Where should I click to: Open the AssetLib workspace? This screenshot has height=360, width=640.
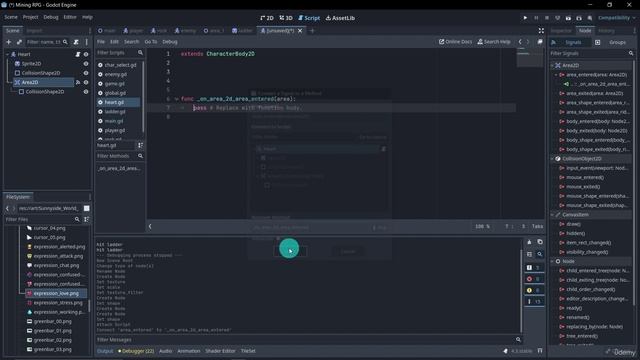340,18
